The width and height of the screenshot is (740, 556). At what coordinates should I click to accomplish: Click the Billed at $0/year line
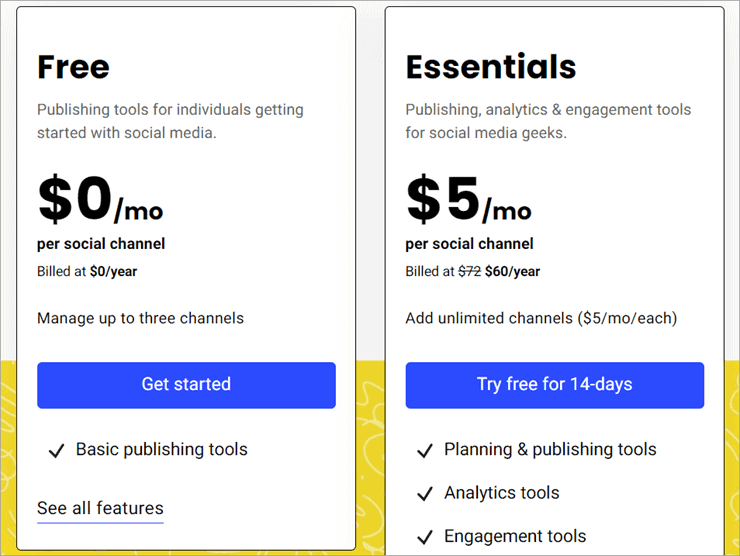(x=85, y=271)
